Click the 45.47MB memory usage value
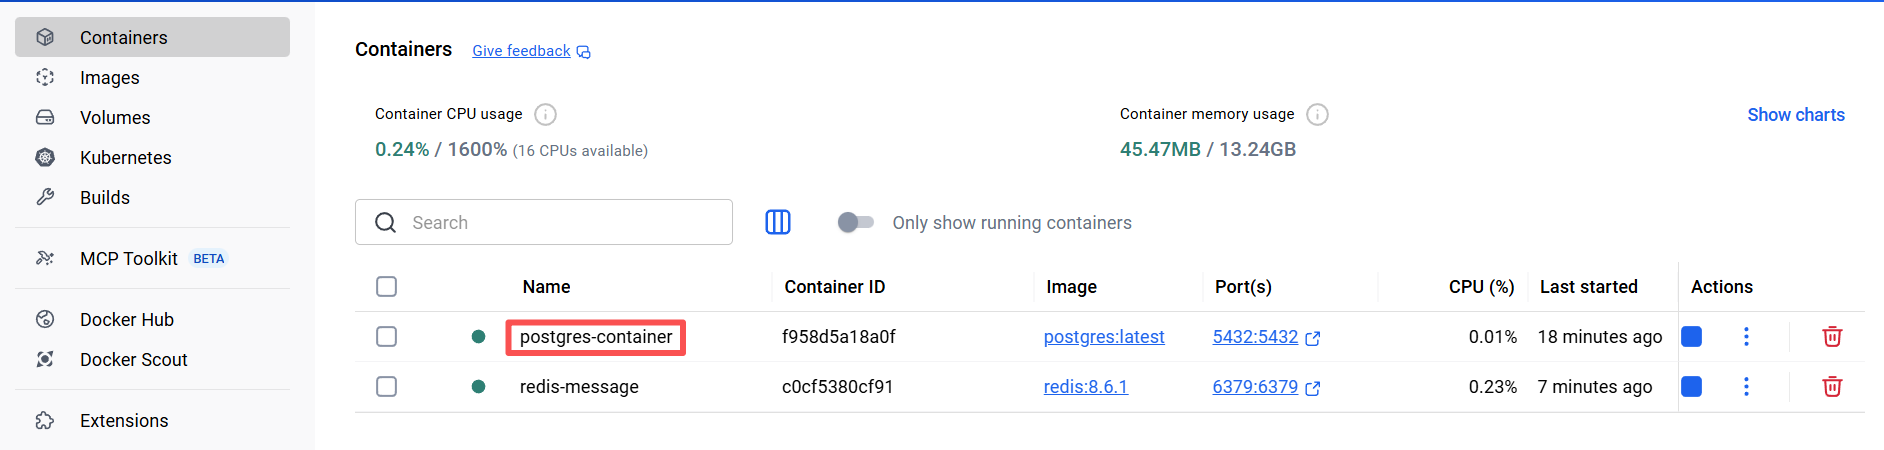This screenshot has height=450, width=1884. 1160,149
